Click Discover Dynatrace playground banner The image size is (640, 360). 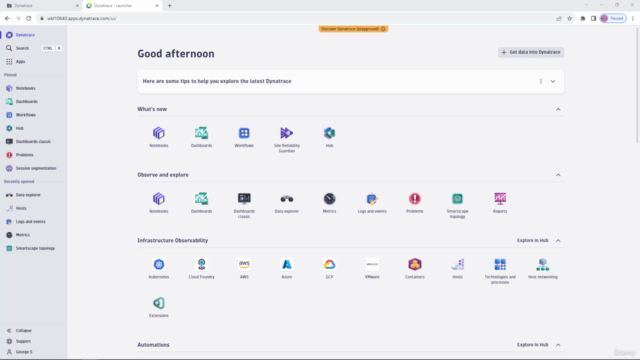tap(353, 29)
